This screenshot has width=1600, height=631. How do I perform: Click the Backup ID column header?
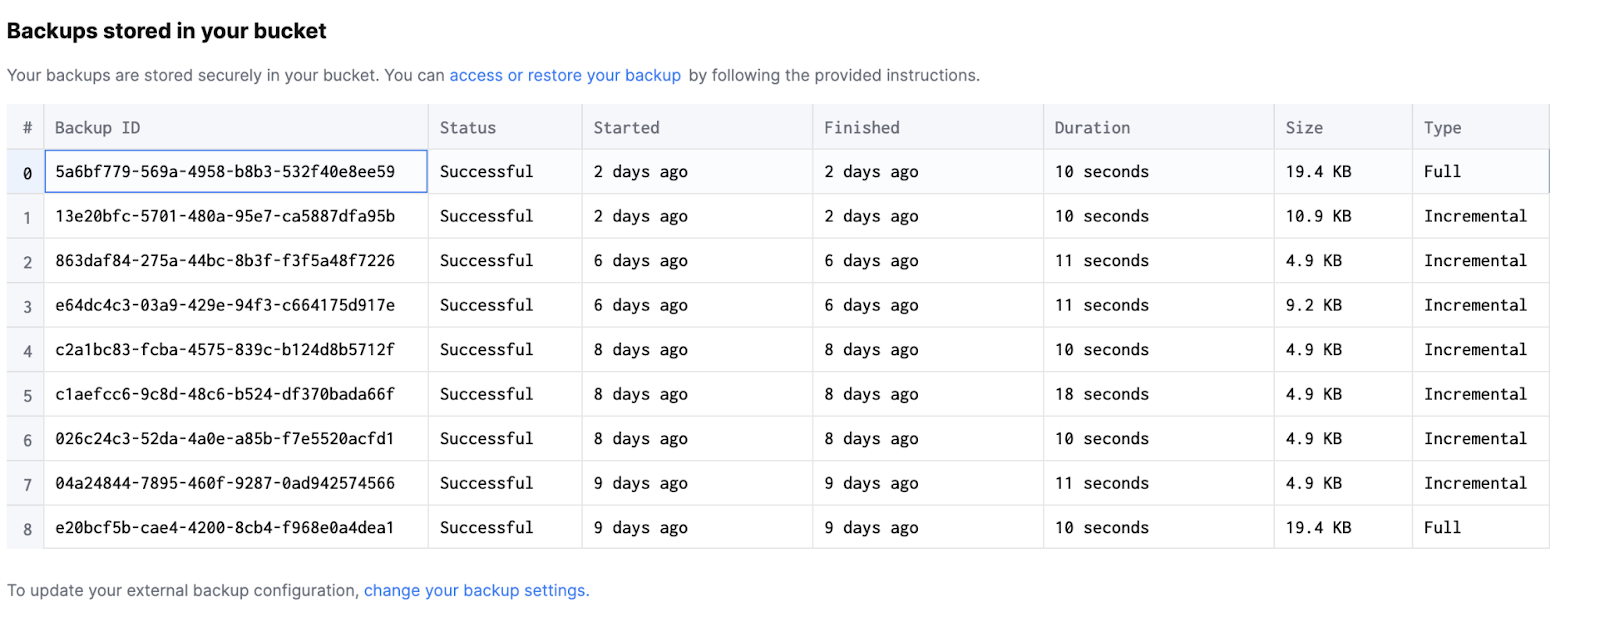(98, 128)
